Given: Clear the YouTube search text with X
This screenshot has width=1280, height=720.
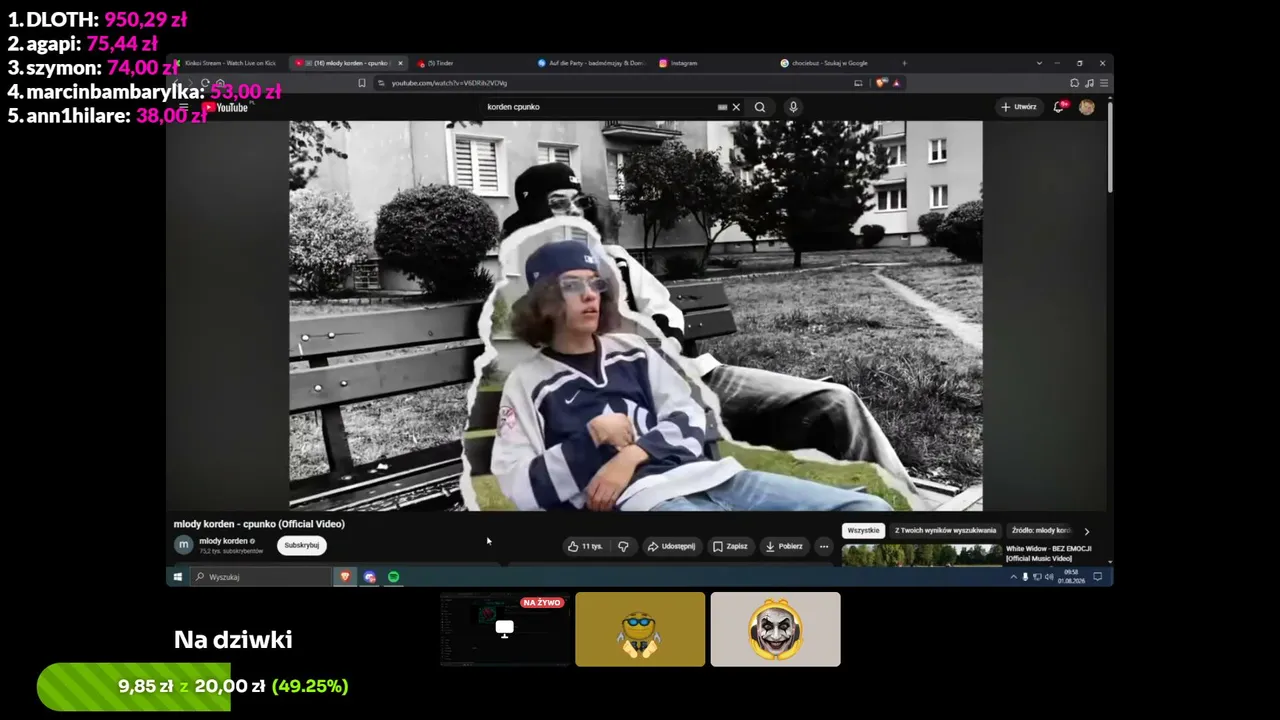Looking at the screenshot, I should [736, 107].
